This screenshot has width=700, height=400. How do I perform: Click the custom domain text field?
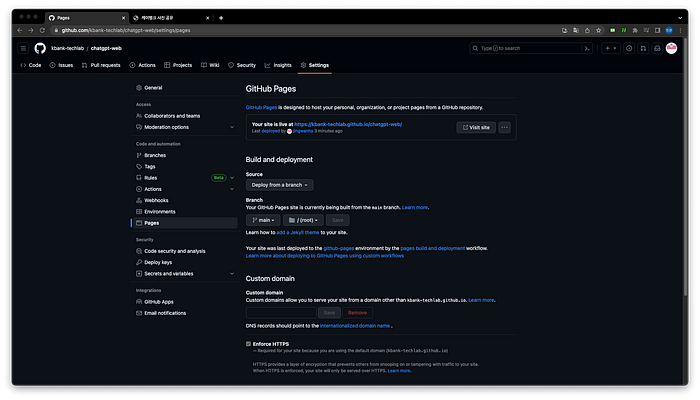[x=280, y=312]
